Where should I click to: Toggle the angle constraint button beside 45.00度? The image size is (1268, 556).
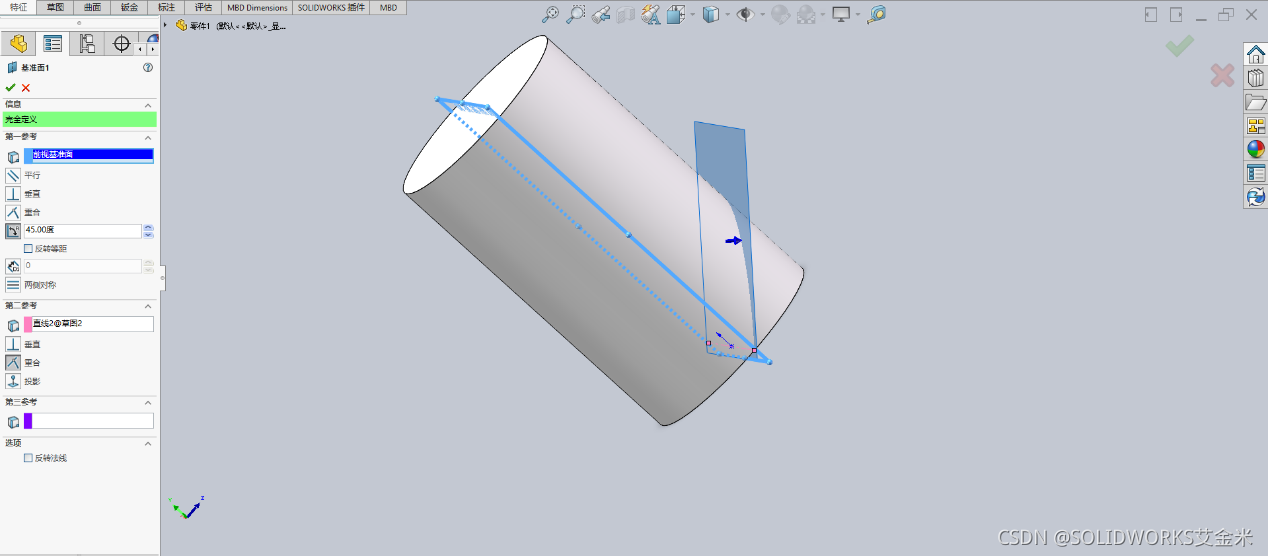[13, 230]
